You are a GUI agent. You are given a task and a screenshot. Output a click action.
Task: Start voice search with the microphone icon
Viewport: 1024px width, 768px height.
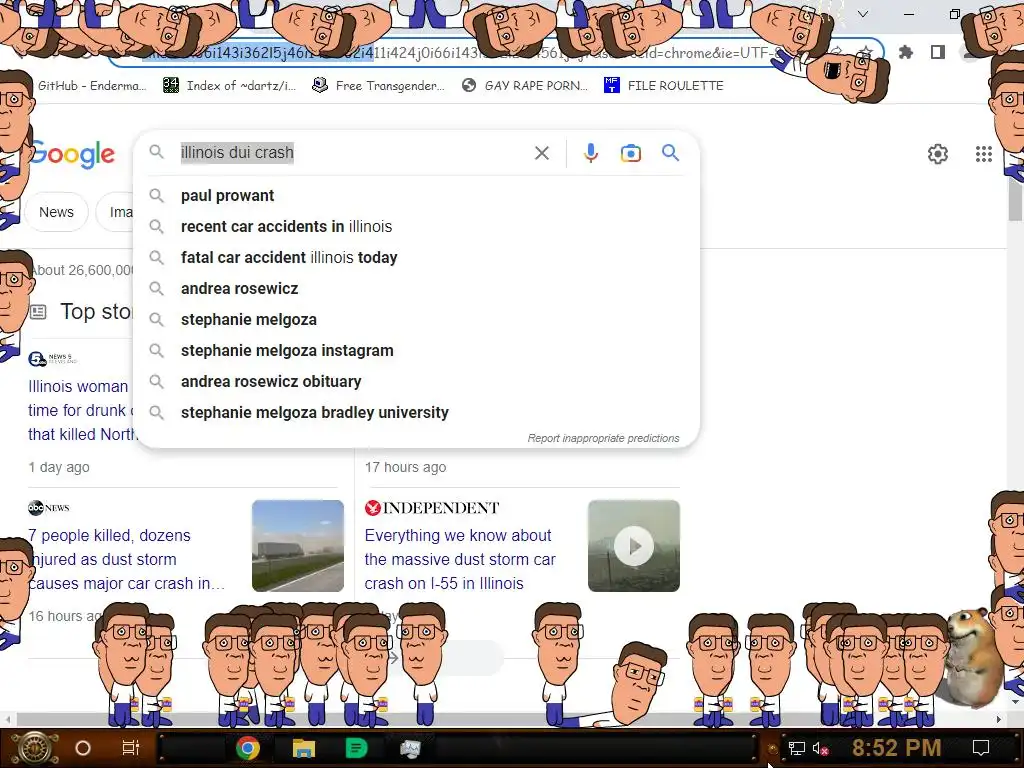(590, 153)
